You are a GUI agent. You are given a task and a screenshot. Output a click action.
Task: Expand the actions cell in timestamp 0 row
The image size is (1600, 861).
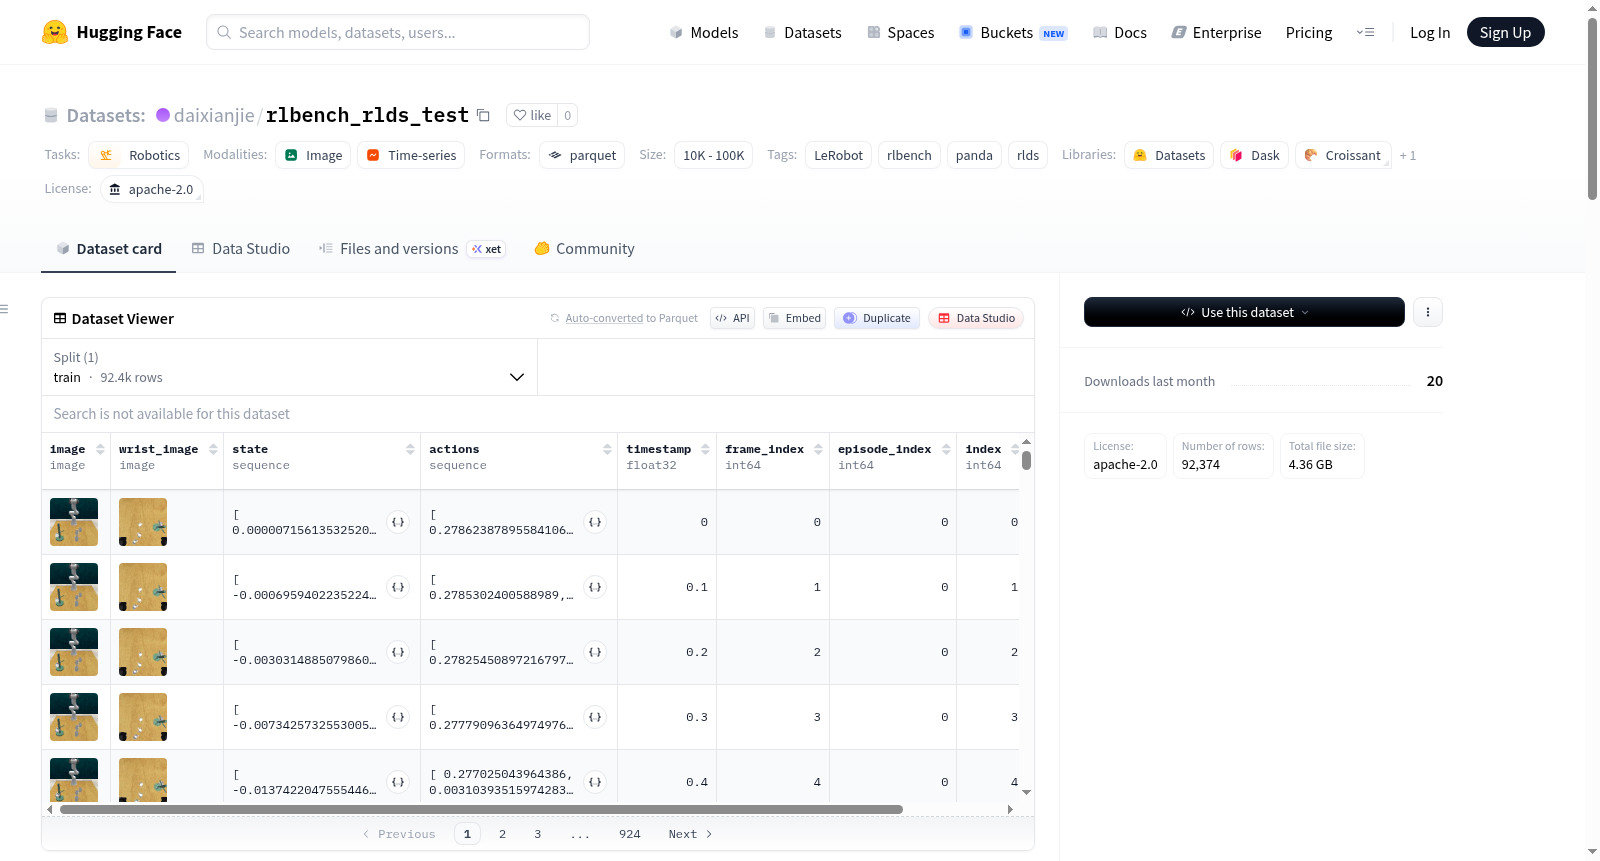tap(595, 522)
